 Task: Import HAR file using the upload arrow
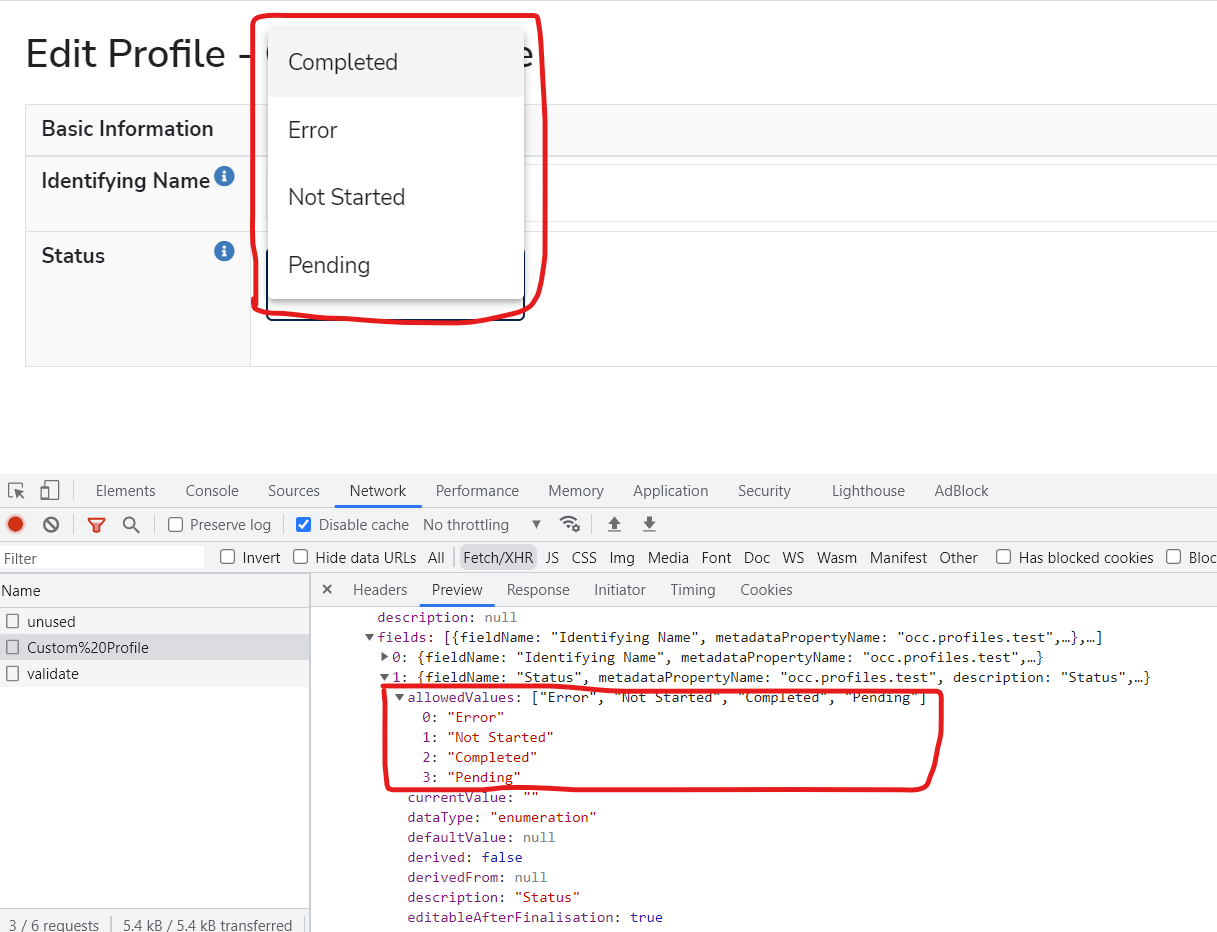click(613, 523)
